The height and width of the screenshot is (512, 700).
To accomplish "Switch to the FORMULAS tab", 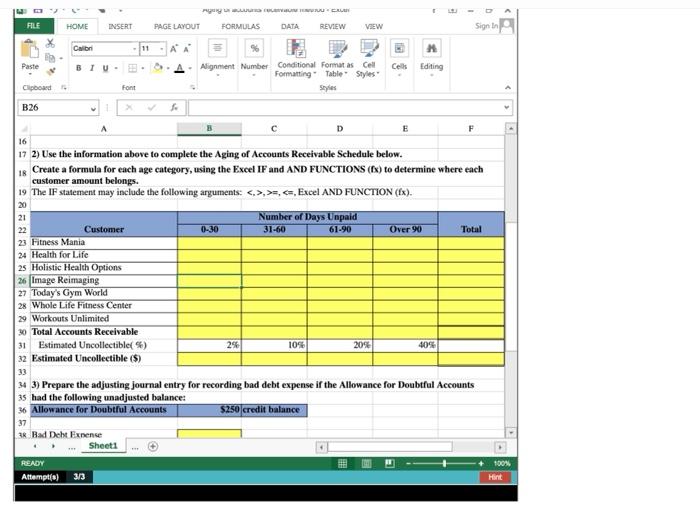I will 241,26.
